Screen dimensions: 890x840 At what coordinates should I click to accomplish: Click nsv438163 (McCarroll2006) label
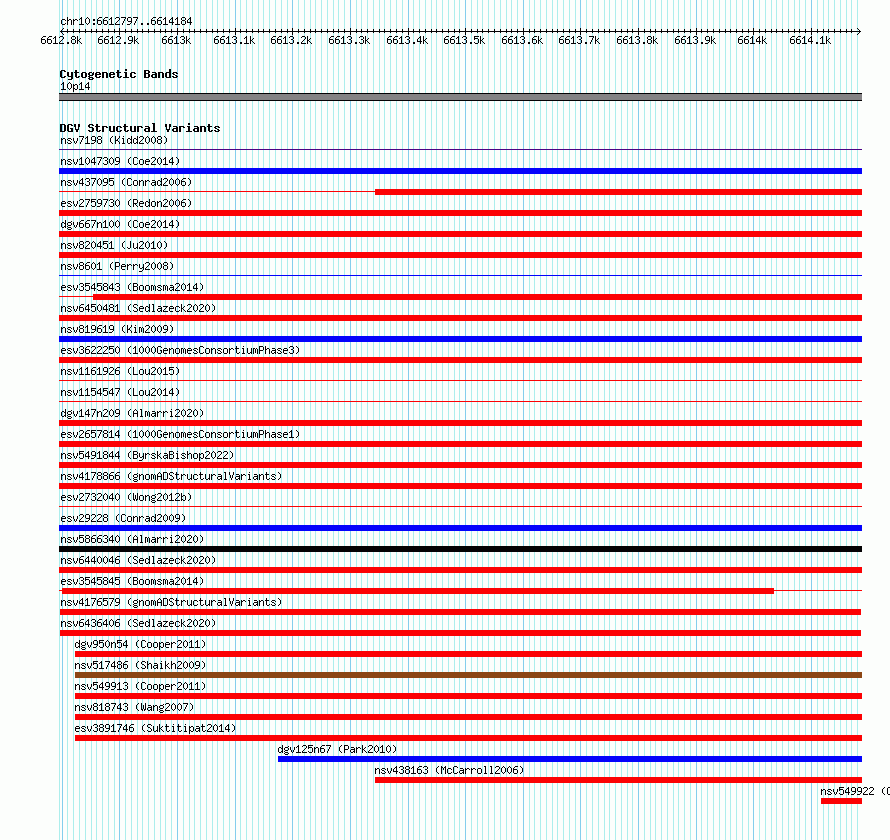pyautogui.click(x=449, y=770)
